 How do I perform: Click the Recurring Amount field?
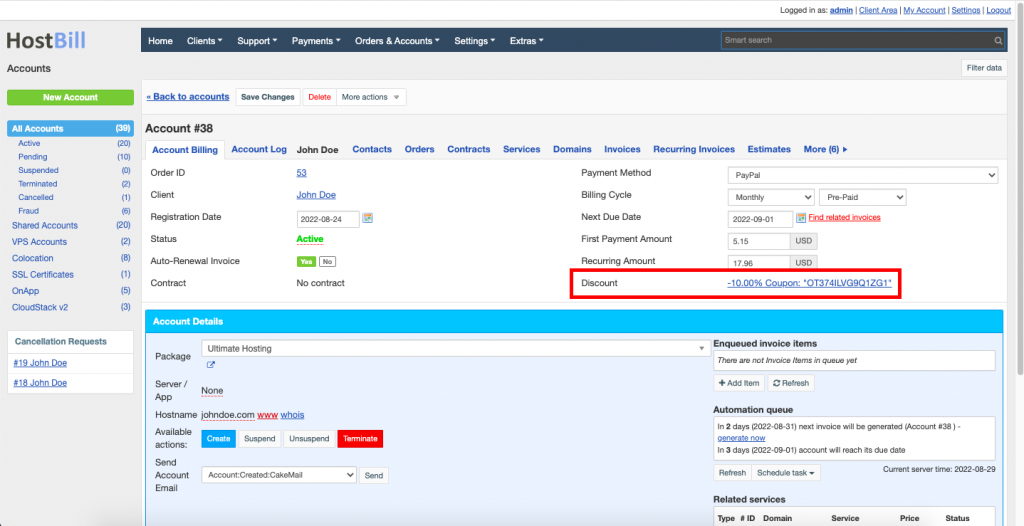coord(759,263)
